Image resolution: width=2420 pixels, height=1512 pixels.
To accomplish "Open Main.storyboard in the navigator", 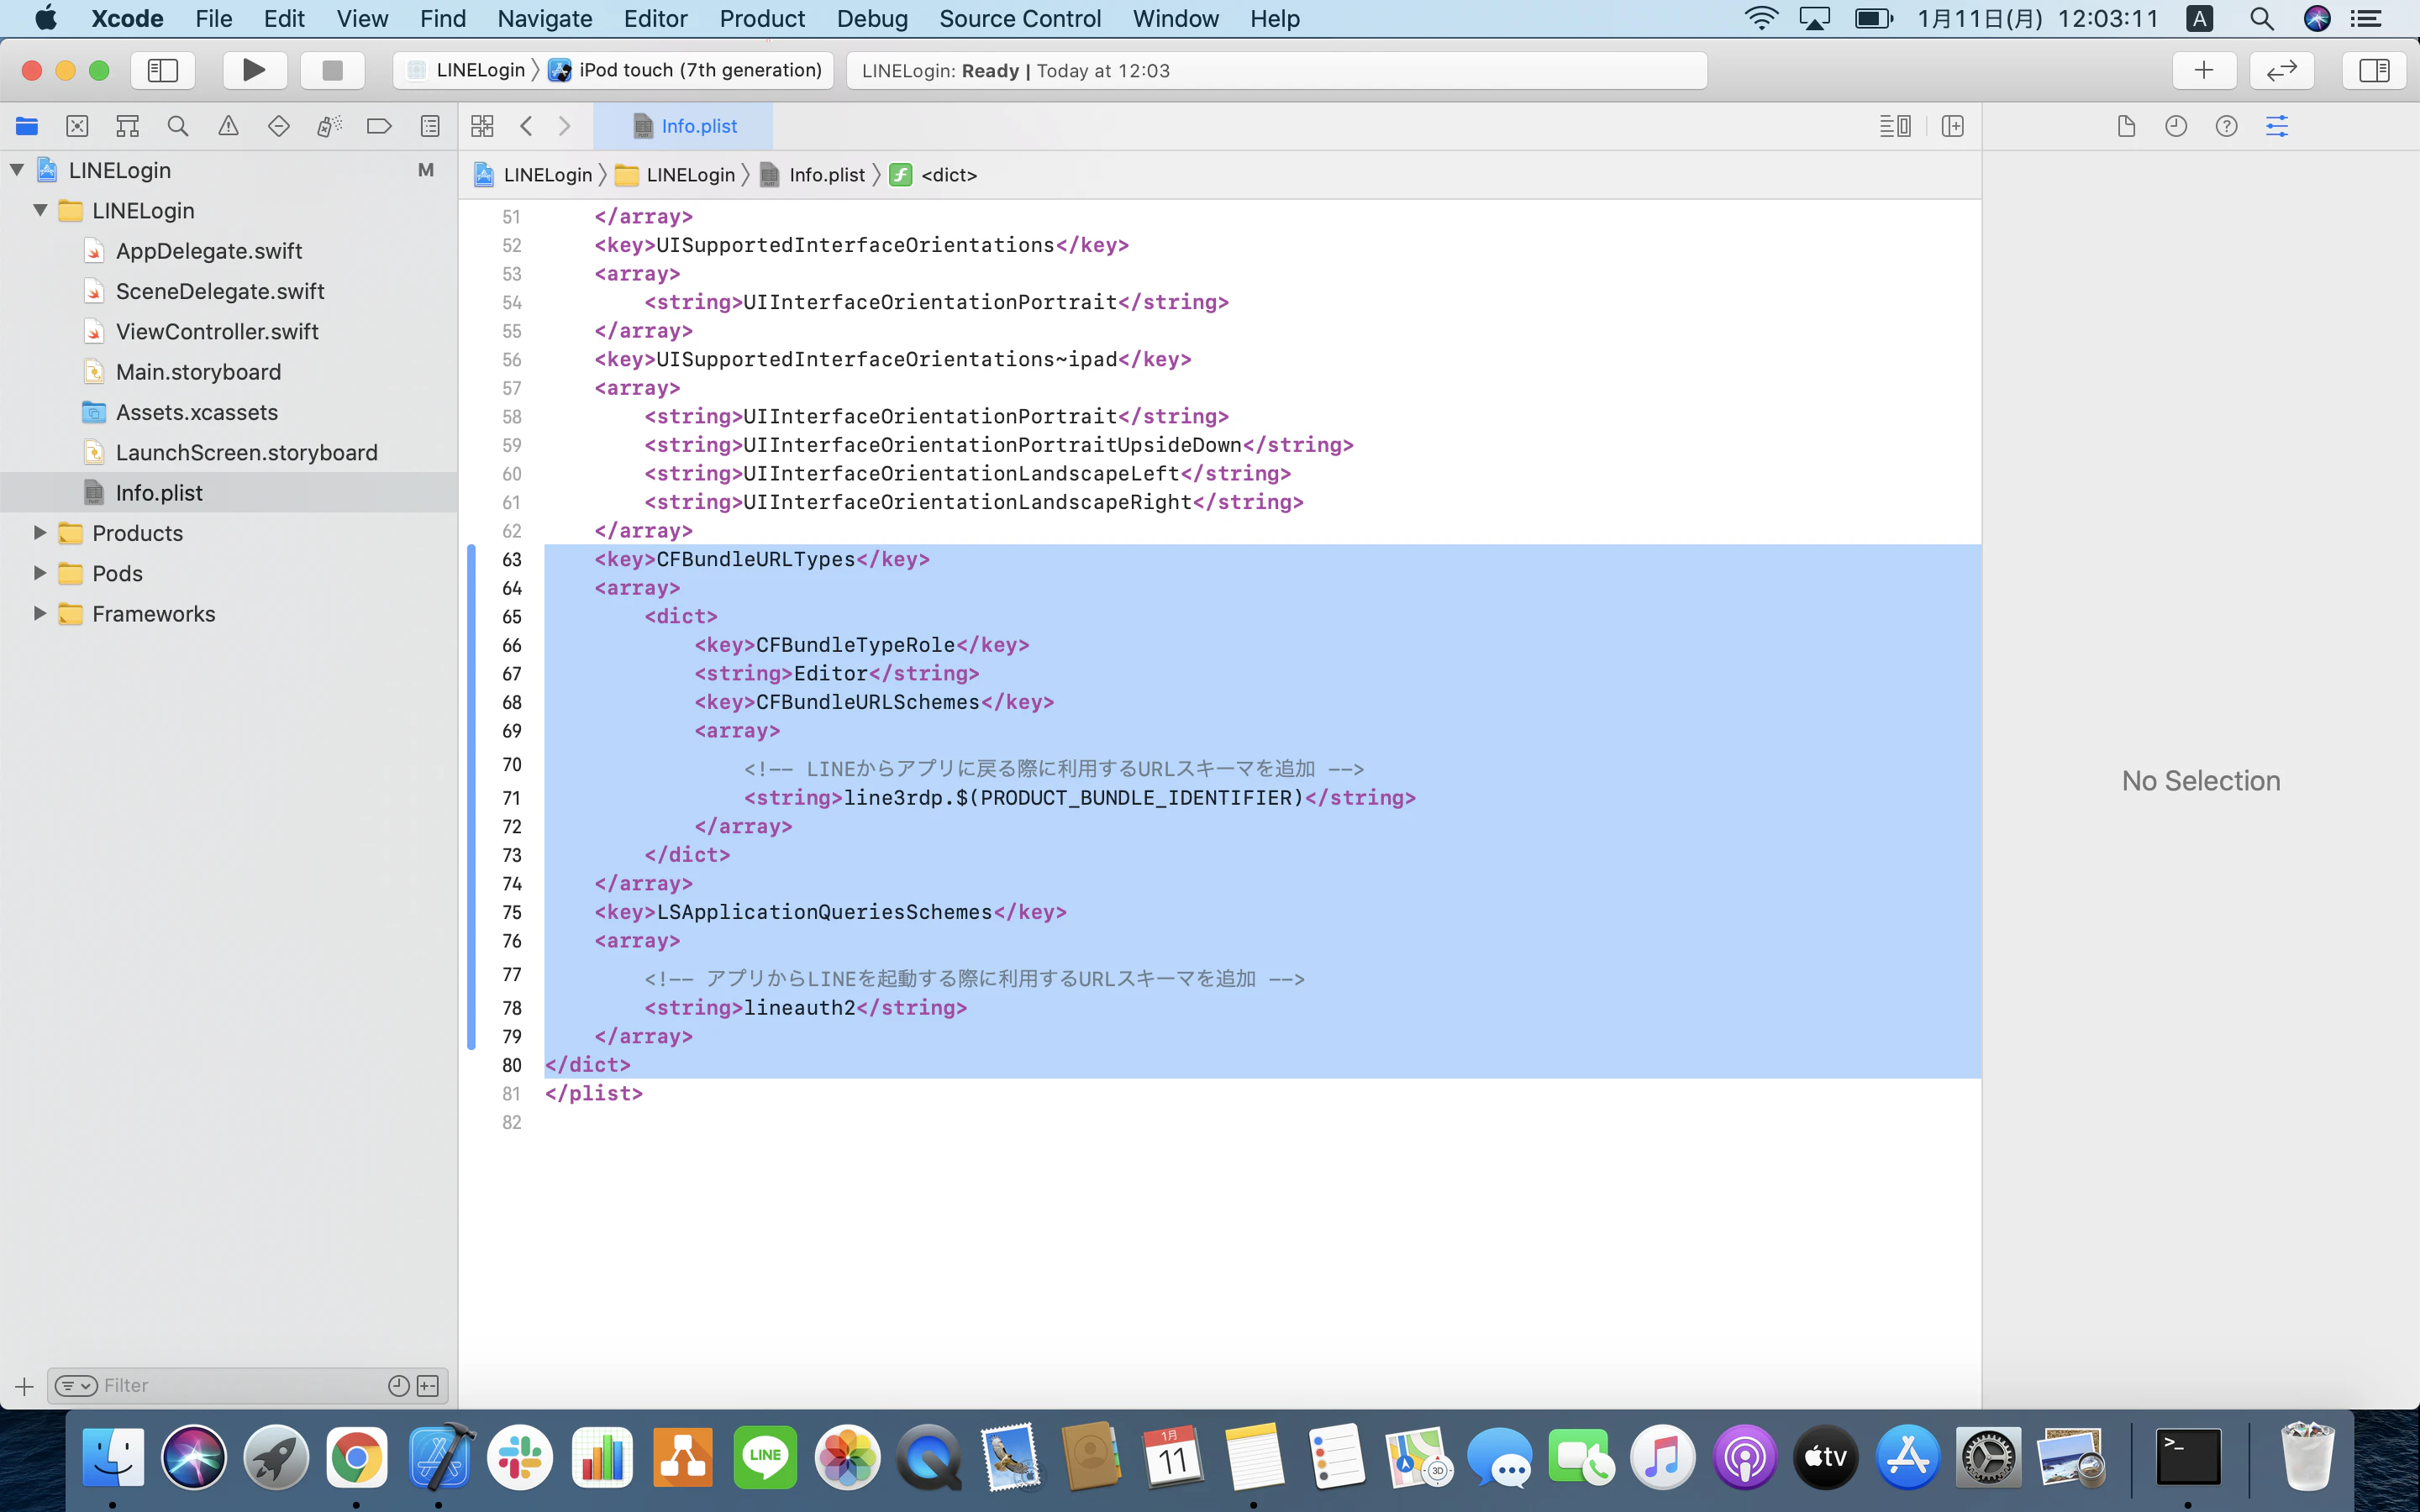I will coord(198,372).
